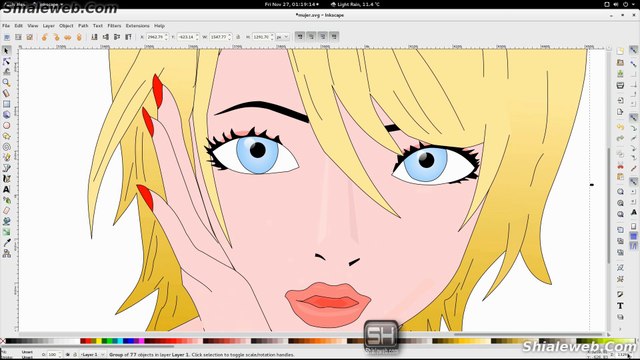
Task: Select the Rectangle tool
Action: [6, 104]
